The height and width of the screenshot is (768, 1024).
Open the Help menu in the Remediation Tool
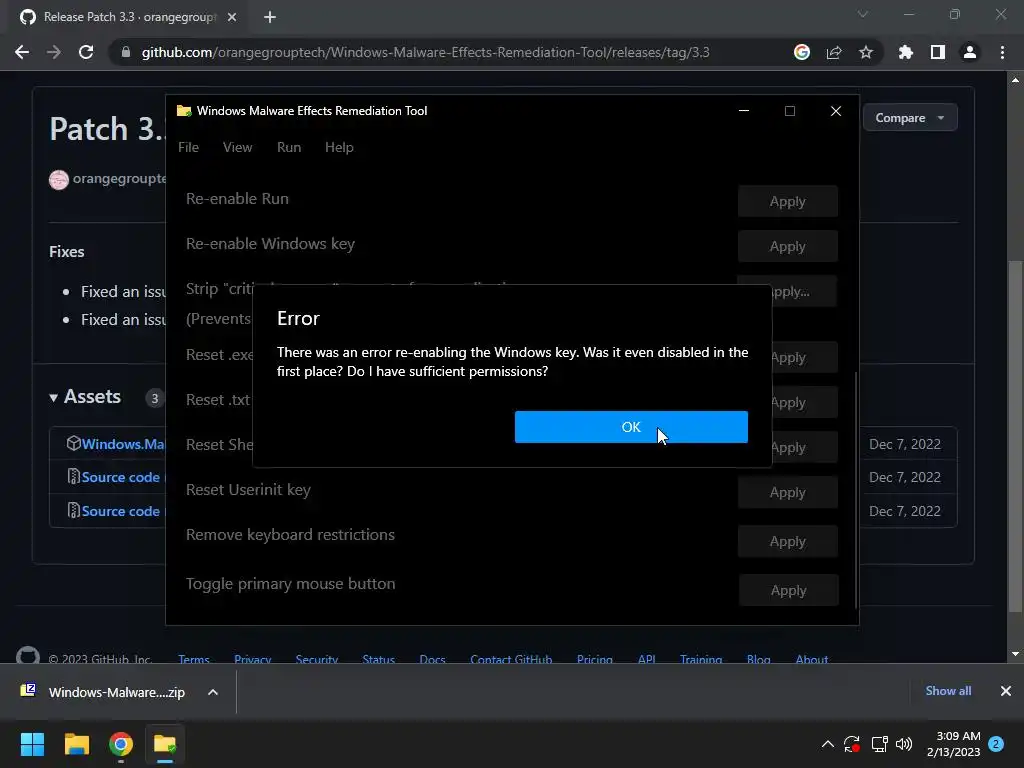click(x=339, y=147)
